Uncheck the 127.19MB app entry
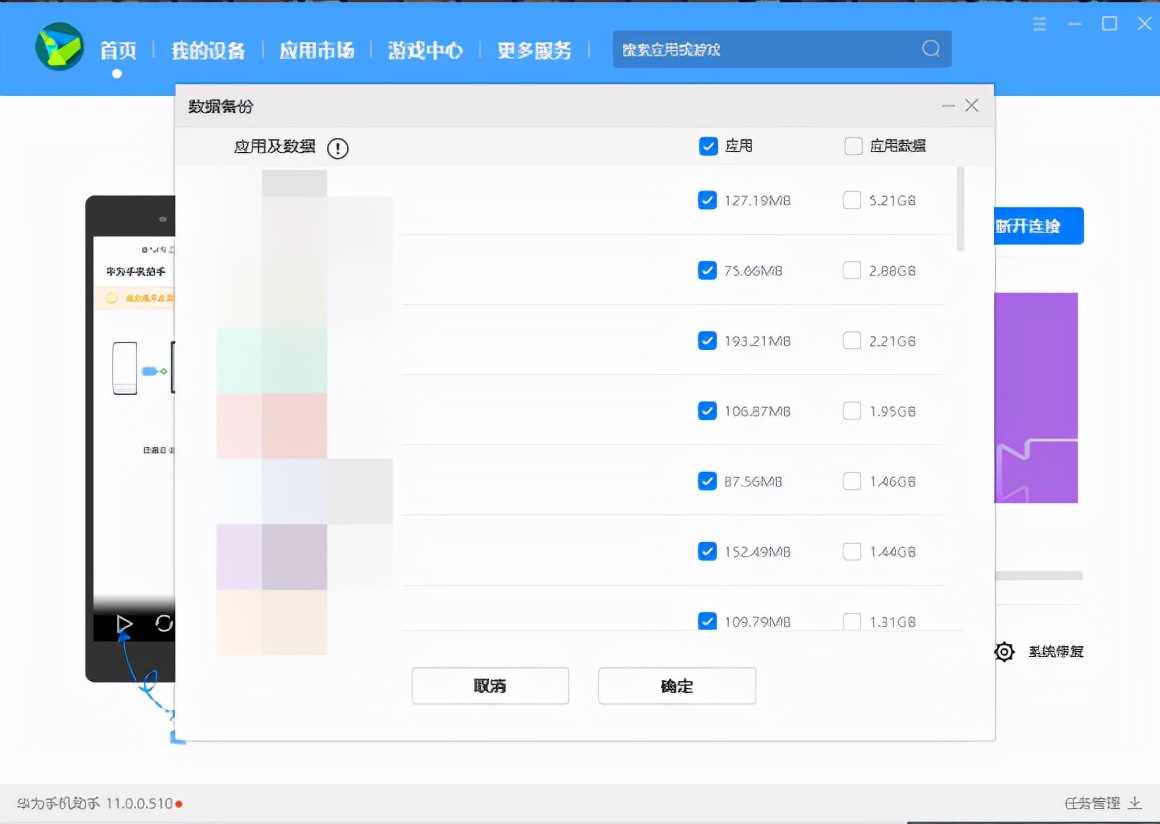This screenshot has height=824, width=1160. point(708,200)
